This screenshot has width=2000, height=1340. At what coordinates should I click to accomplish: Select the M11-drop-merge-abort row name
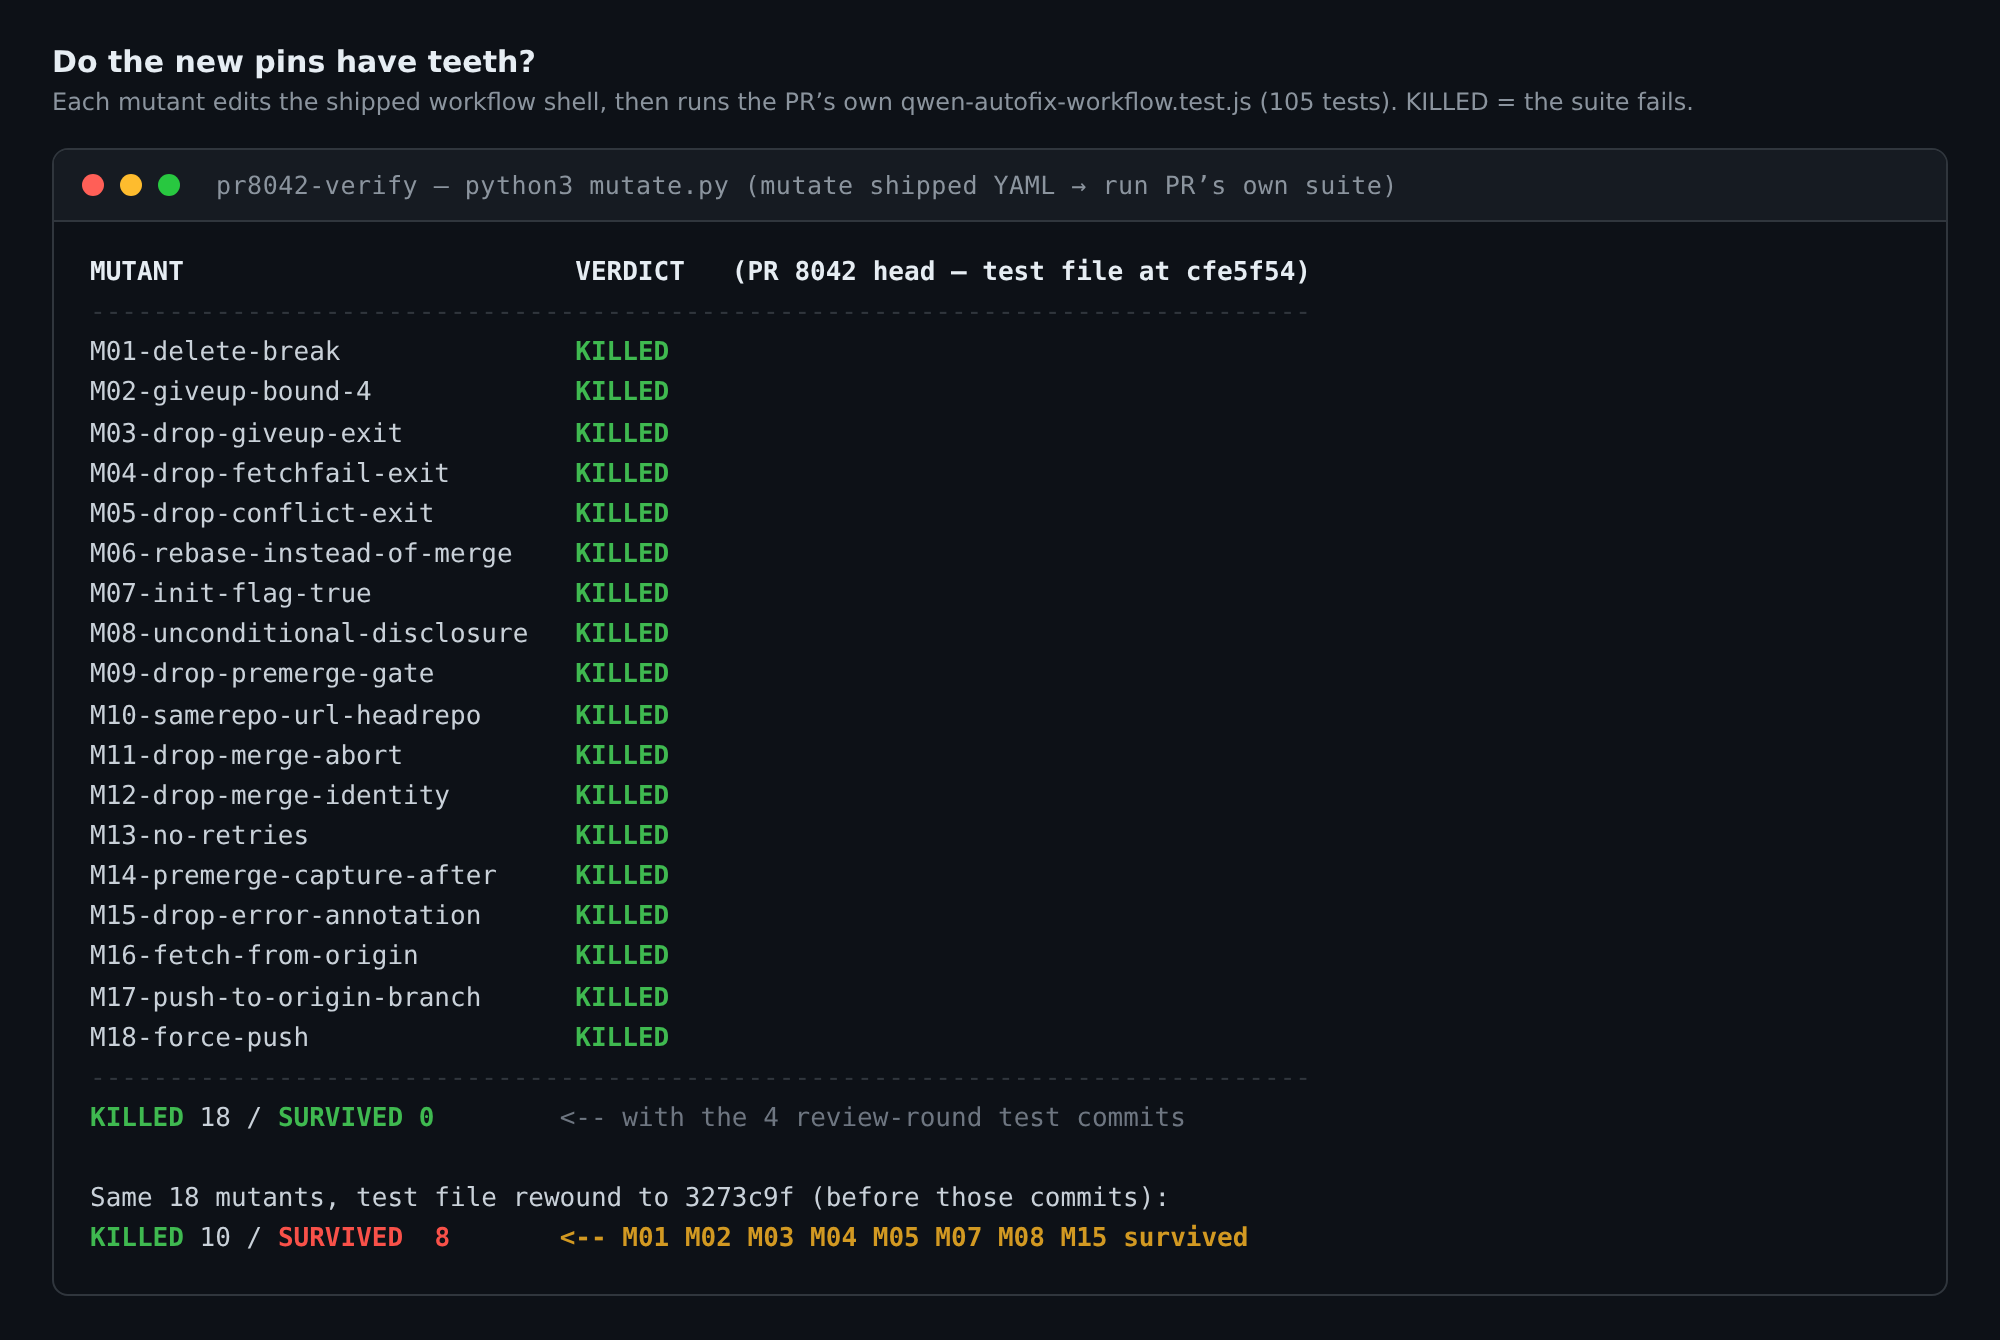(x=246, y=755)
